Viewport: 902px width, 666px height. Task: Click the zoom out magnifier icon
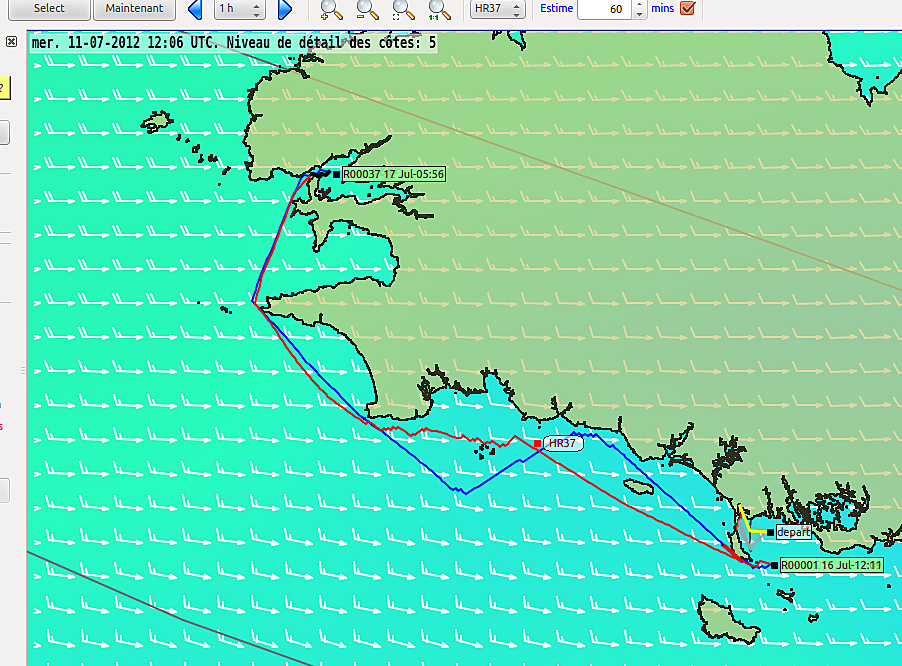tap(367, 9)
